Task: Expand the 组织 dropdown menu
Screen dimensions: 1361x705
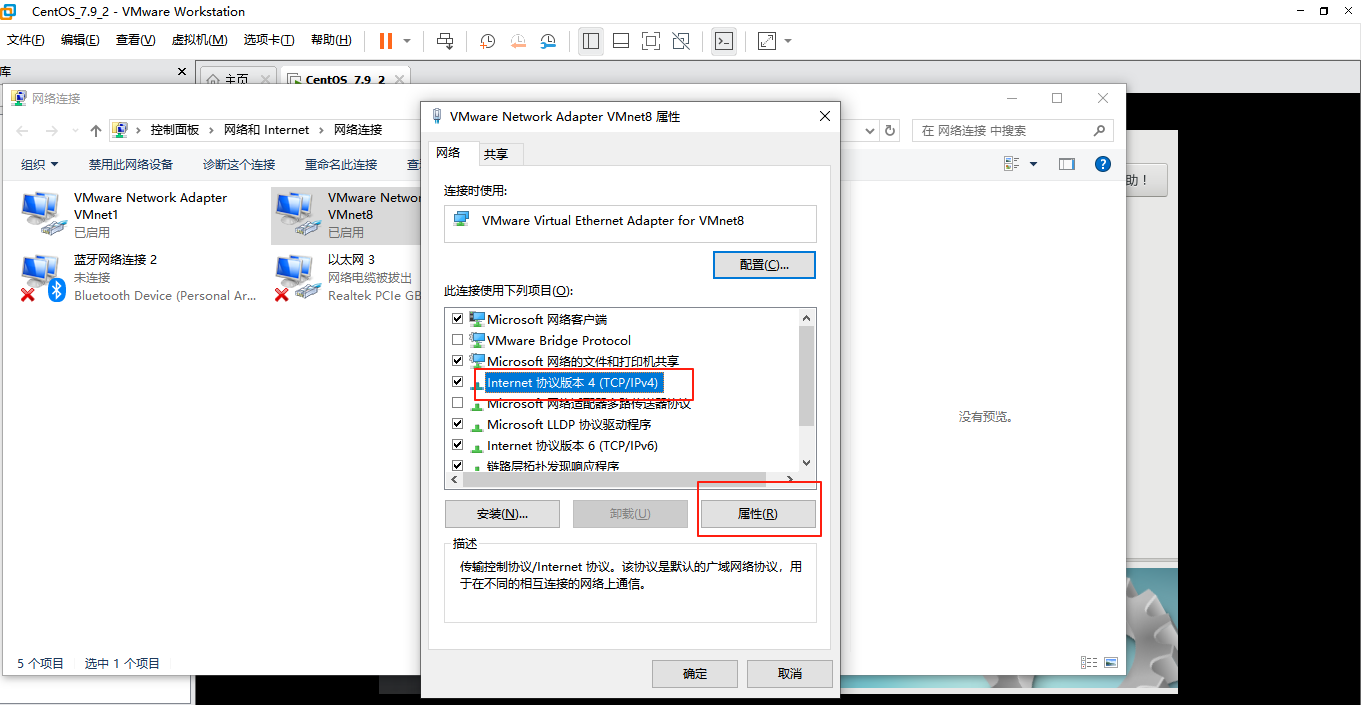Action: pos(40,164)
